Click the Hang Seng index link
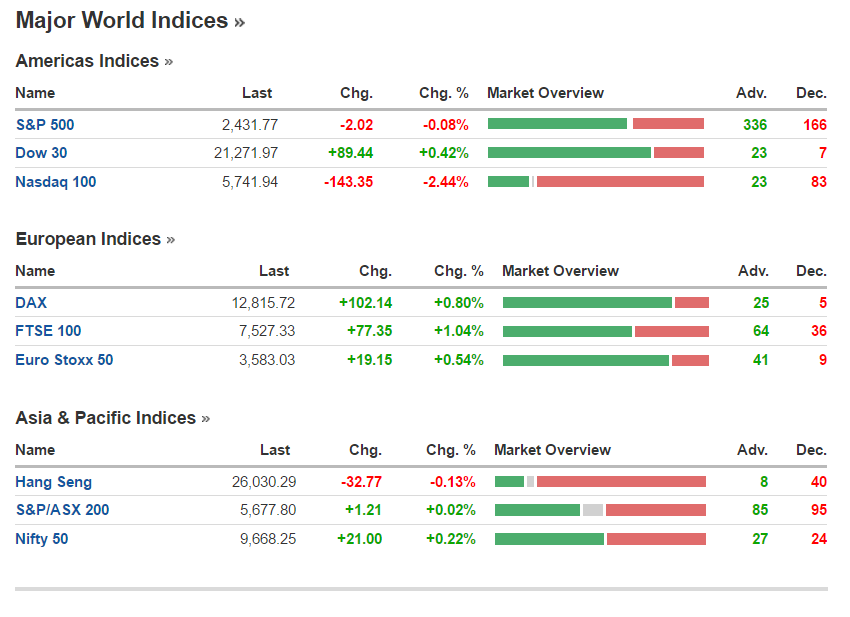Image resolution: width=850 pixels, height=617 pixels. click(x=53, y=482)
